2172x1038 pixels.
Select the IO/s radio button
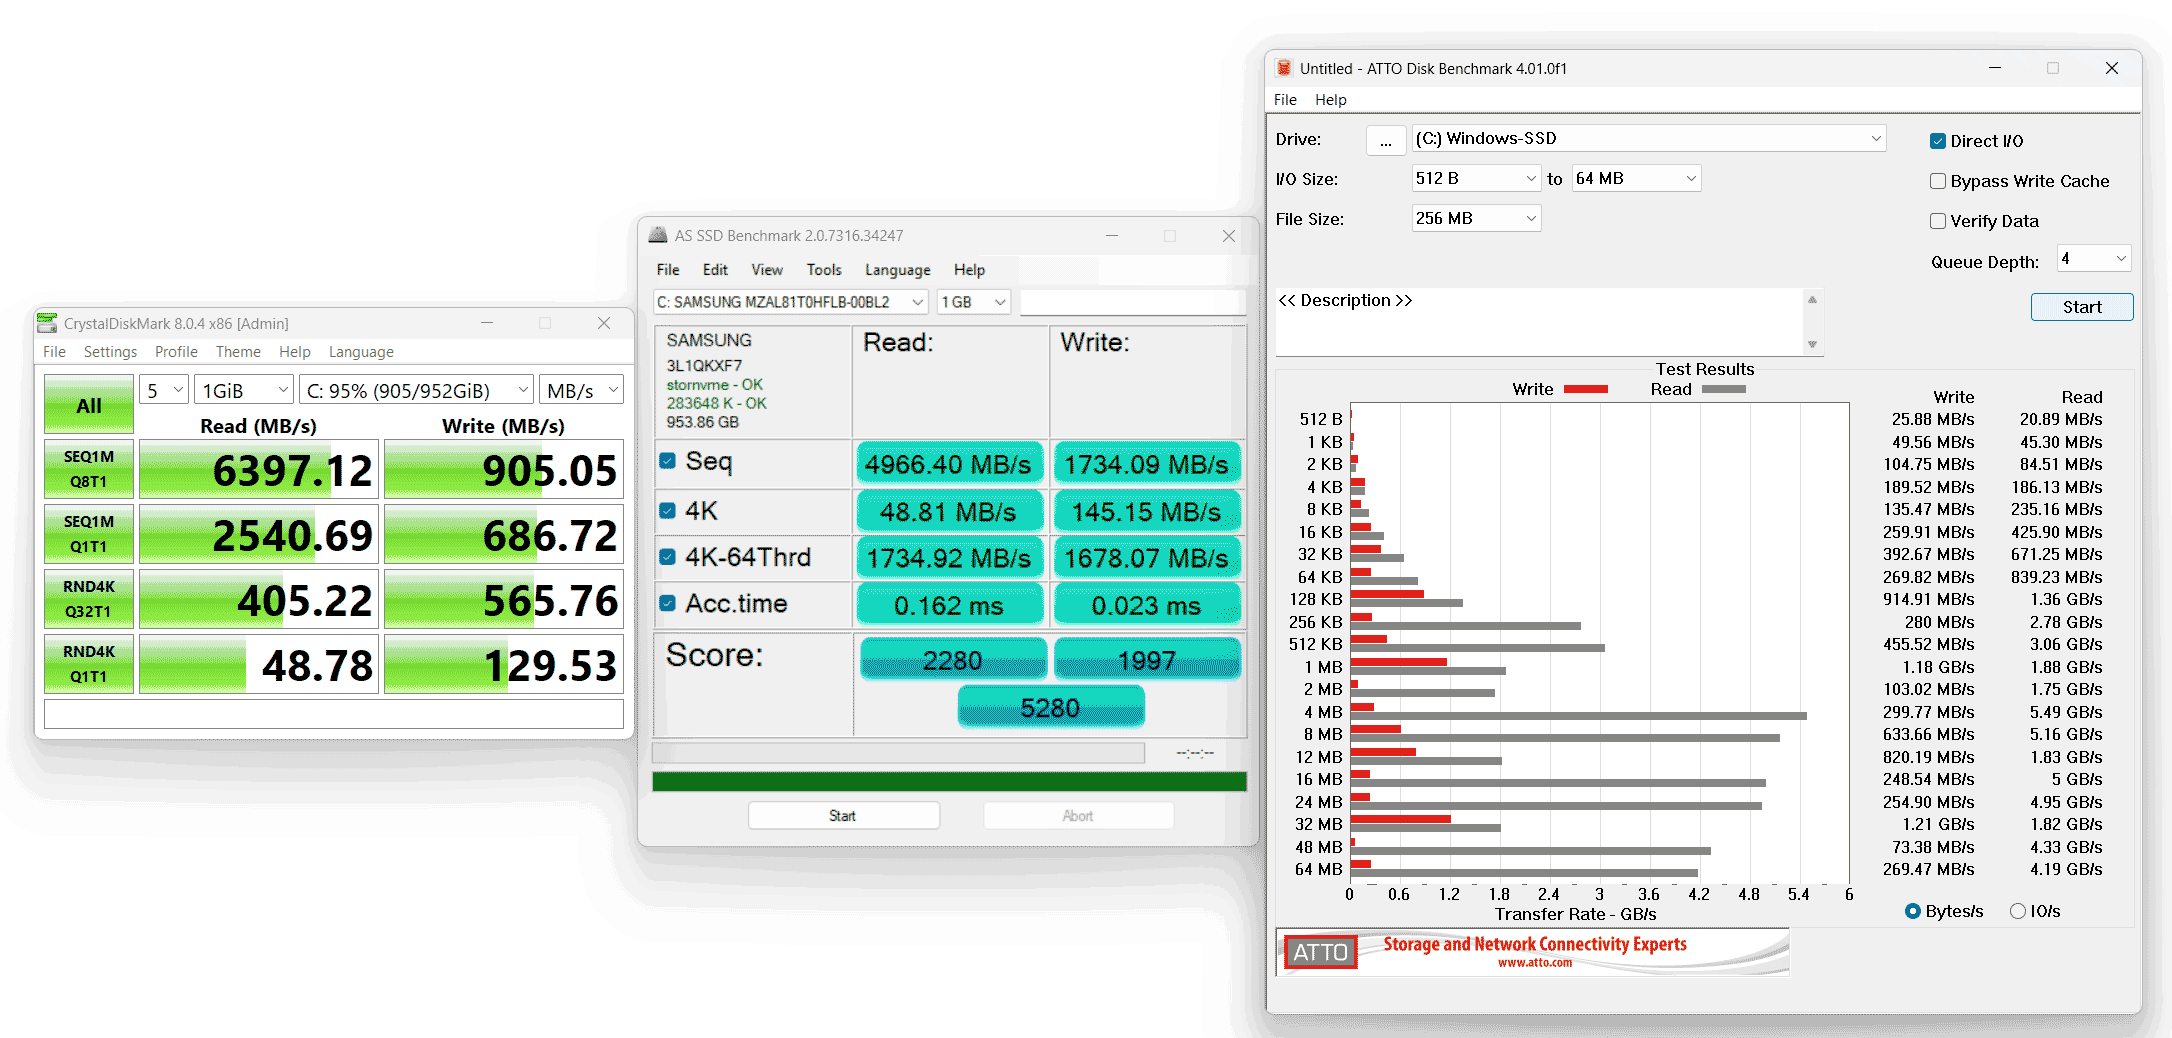point(2018,911)
